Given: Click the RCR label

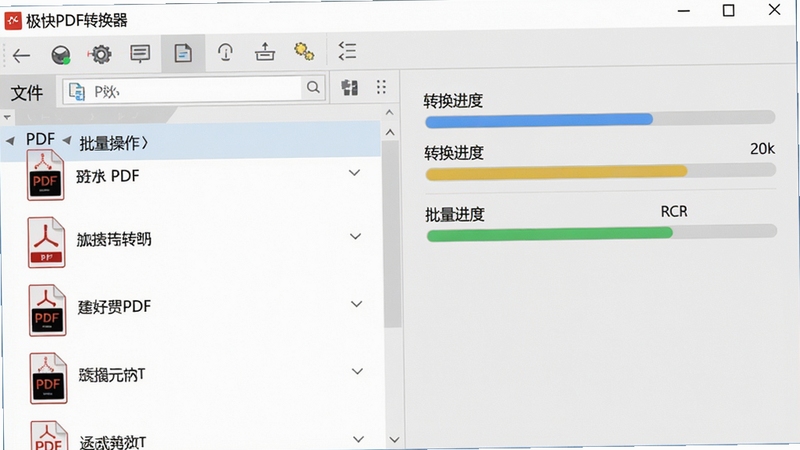Looking at the screenshot, I should [x=674, y=211].
